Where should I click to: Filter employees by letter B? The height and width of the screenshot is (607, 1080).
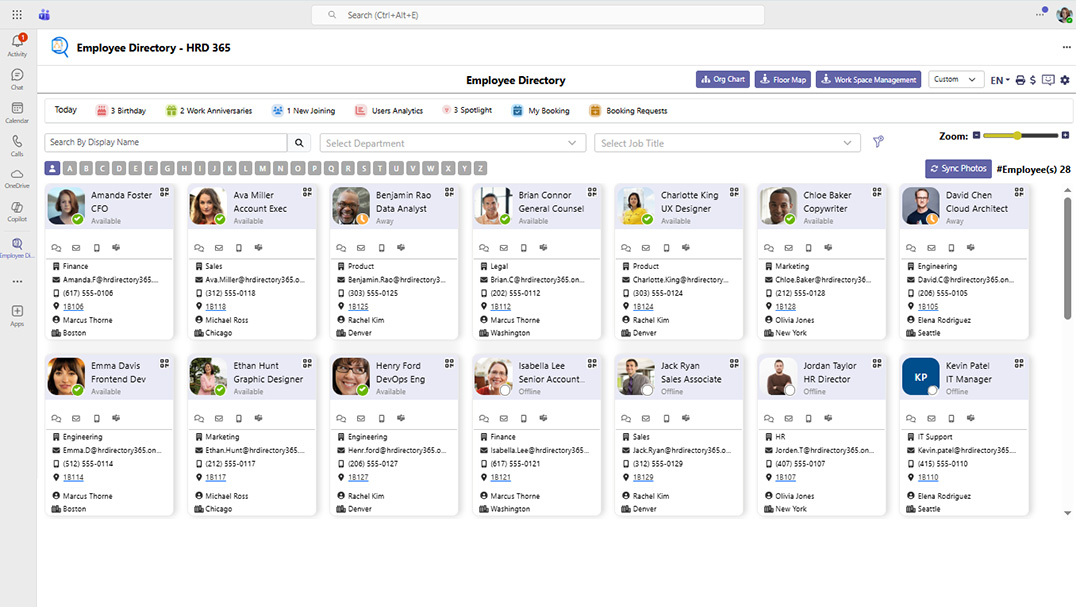pyautogui.click(x=86, y=169)
